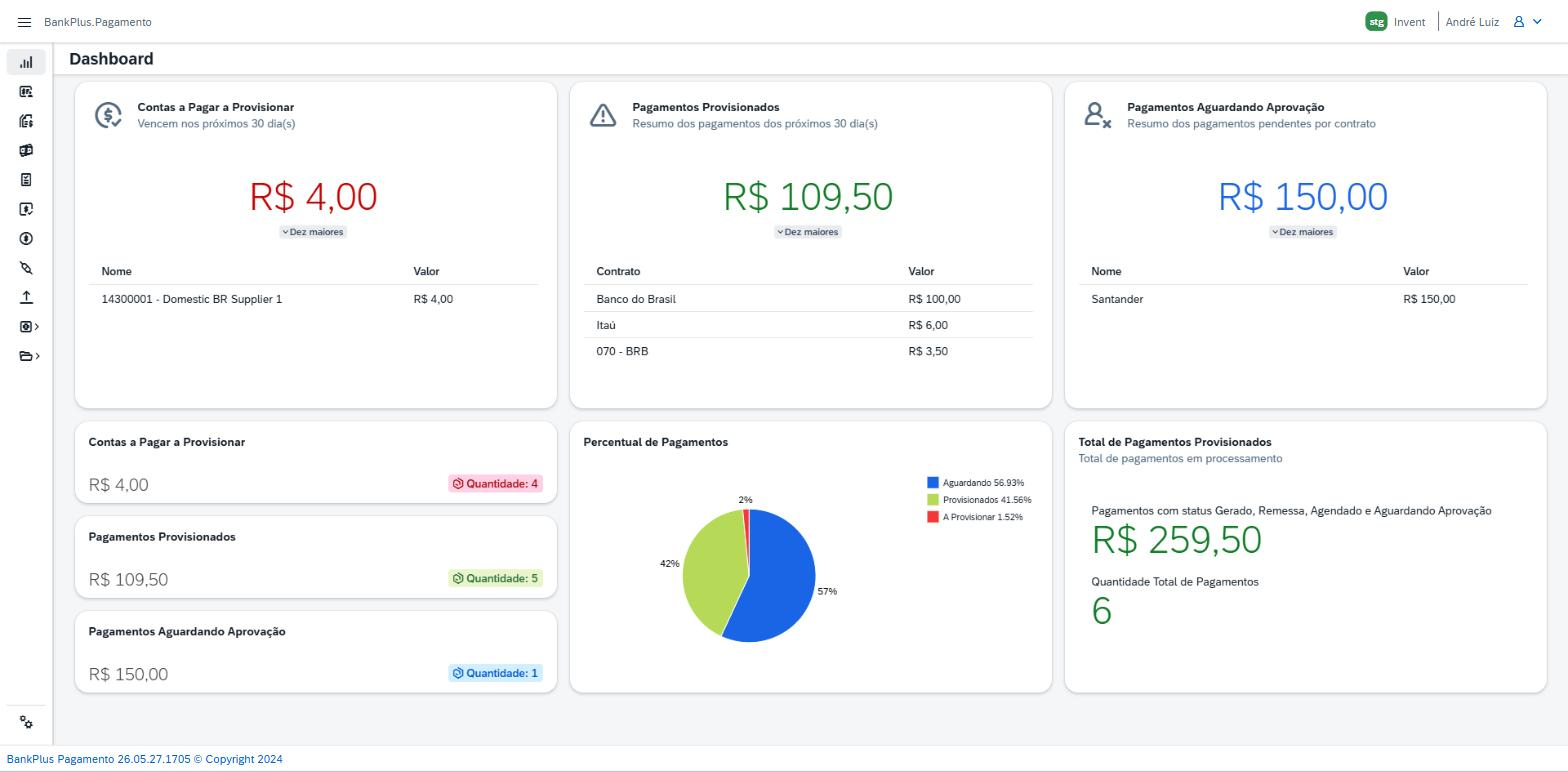
Task: Open the hamburger navigation menu
Action: tap(25, 22)
